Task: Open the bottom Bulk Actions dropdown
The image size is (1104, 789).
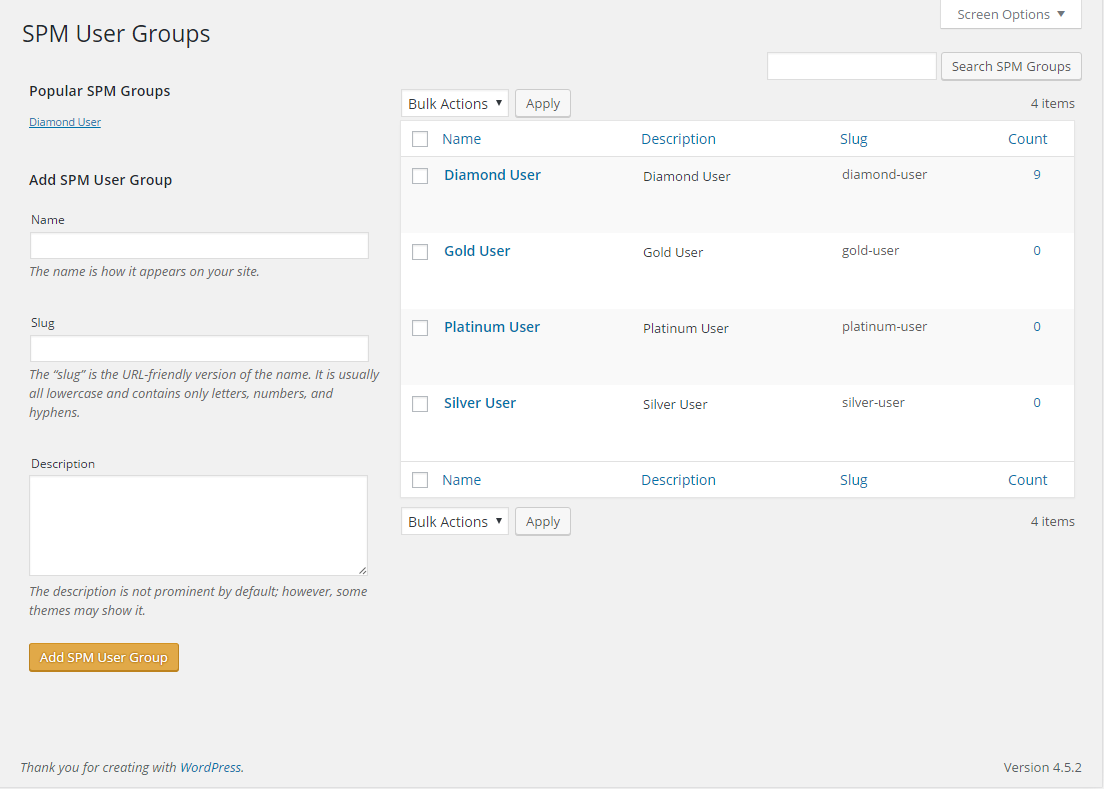Action: pos(455,522)
